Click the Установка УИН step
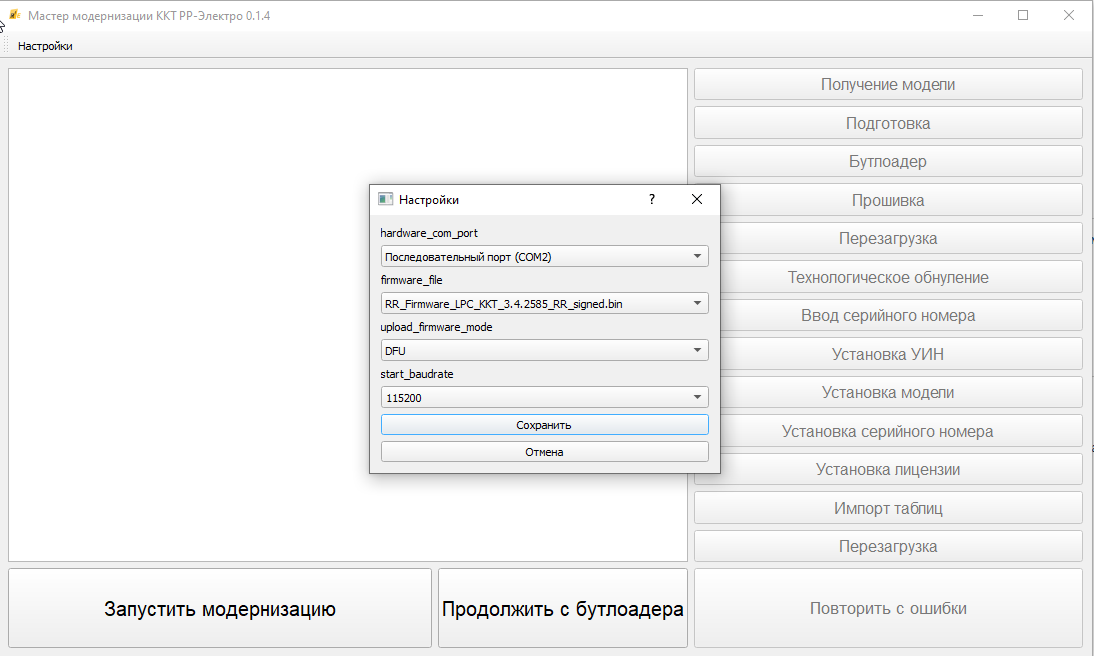 (888, 354)
